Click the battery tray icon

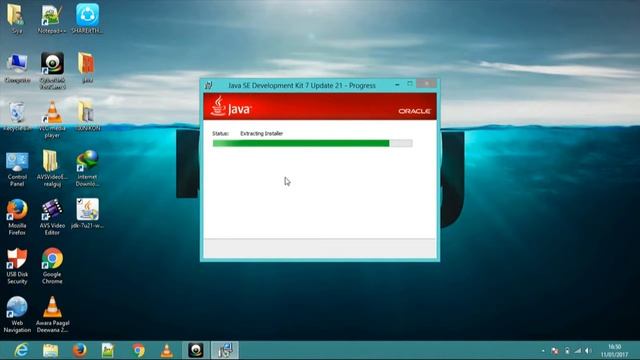(567, 351)
